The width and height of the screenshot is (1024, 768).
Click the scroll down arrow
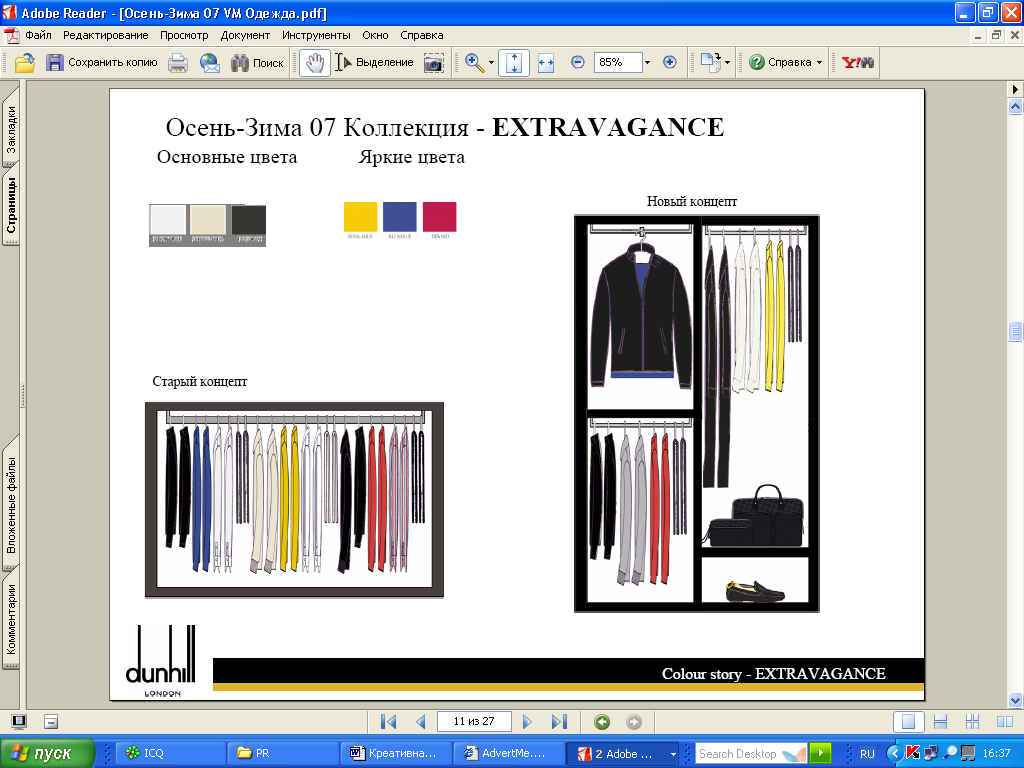tap(1015, 700)
